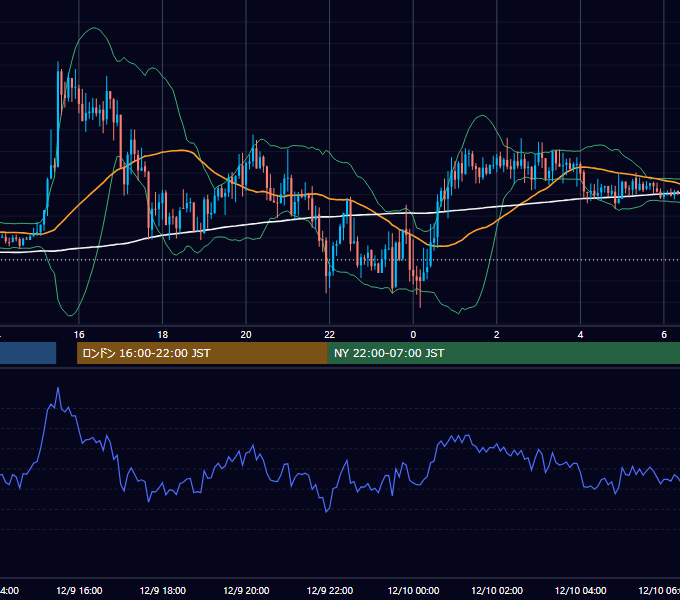The image size is (680, 600).
Task: Select the NY 22:00-07:00 JST session bar
Action: tap(503, 353)
